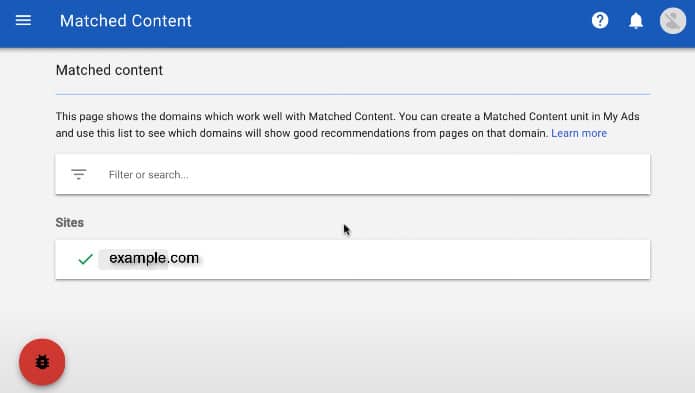The image size is (695, 393).
Task: Open the help question mark icon
Action: pyautogui.click(x=600, y=20)
